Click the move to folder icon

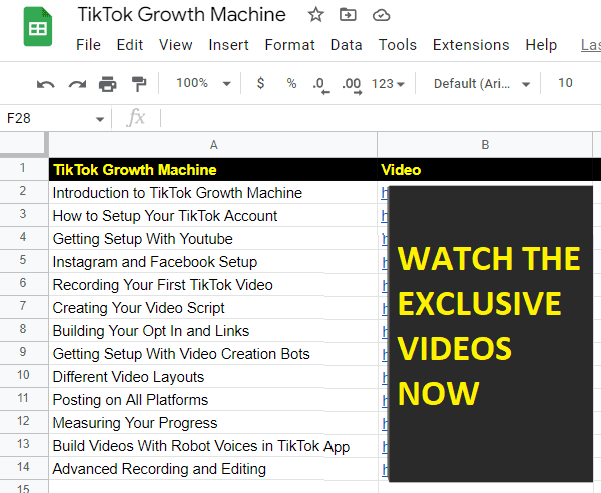[x=348, y=15]
